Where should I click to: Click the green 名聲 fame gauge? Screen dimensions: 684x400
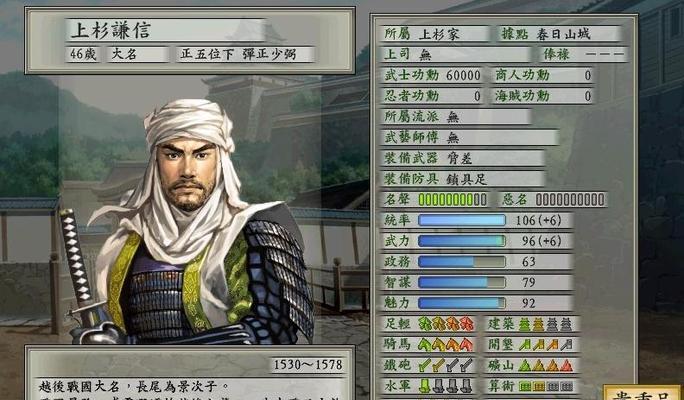(x=452, y=199)
